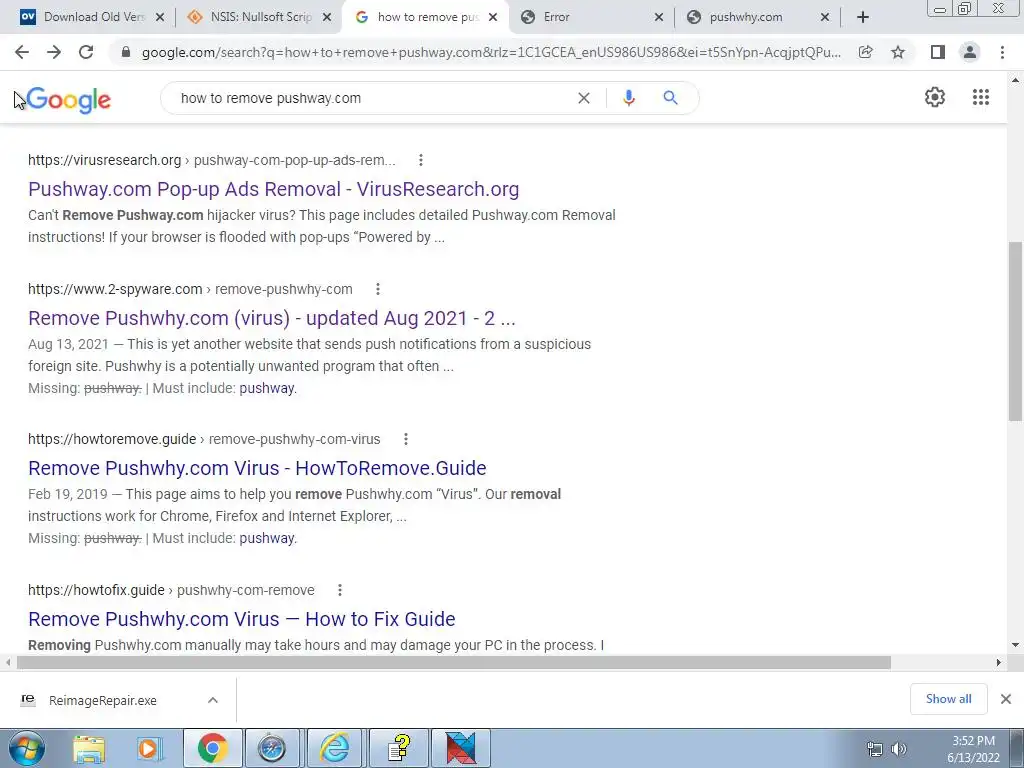Click the taskbar clock showing 3:52 PM

(973, 749)
